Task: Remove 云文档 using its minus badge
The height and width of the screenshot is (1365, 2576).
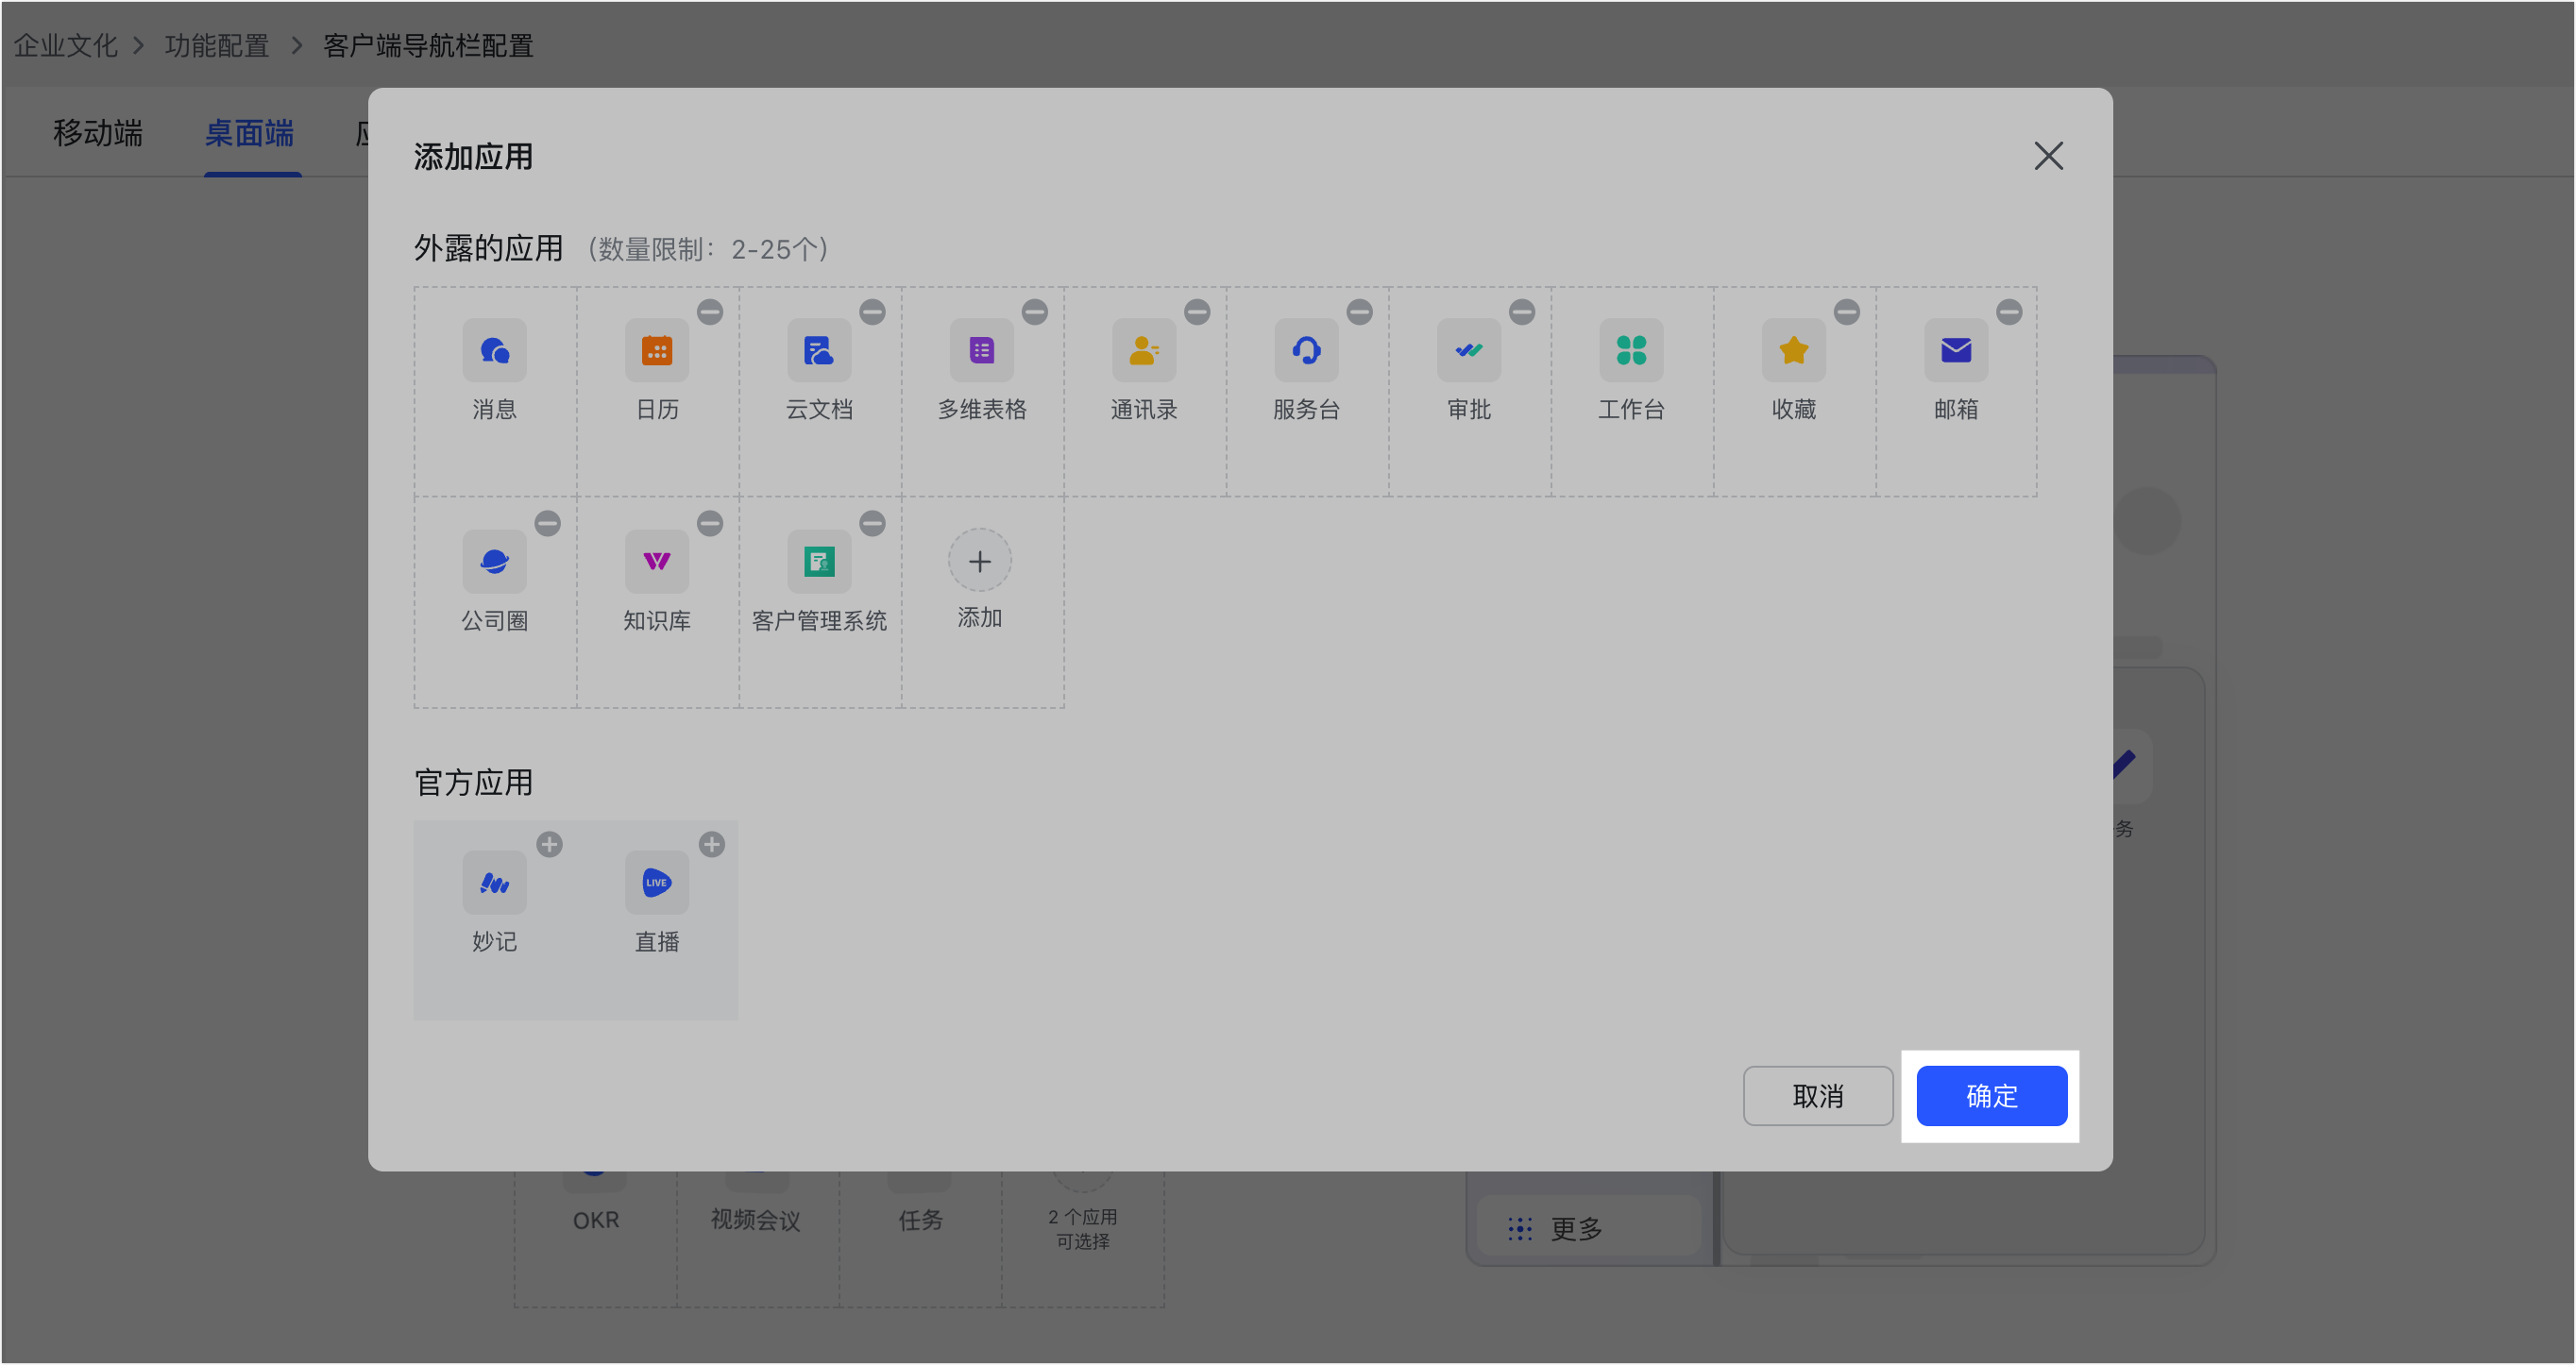Action: point(873,312)
